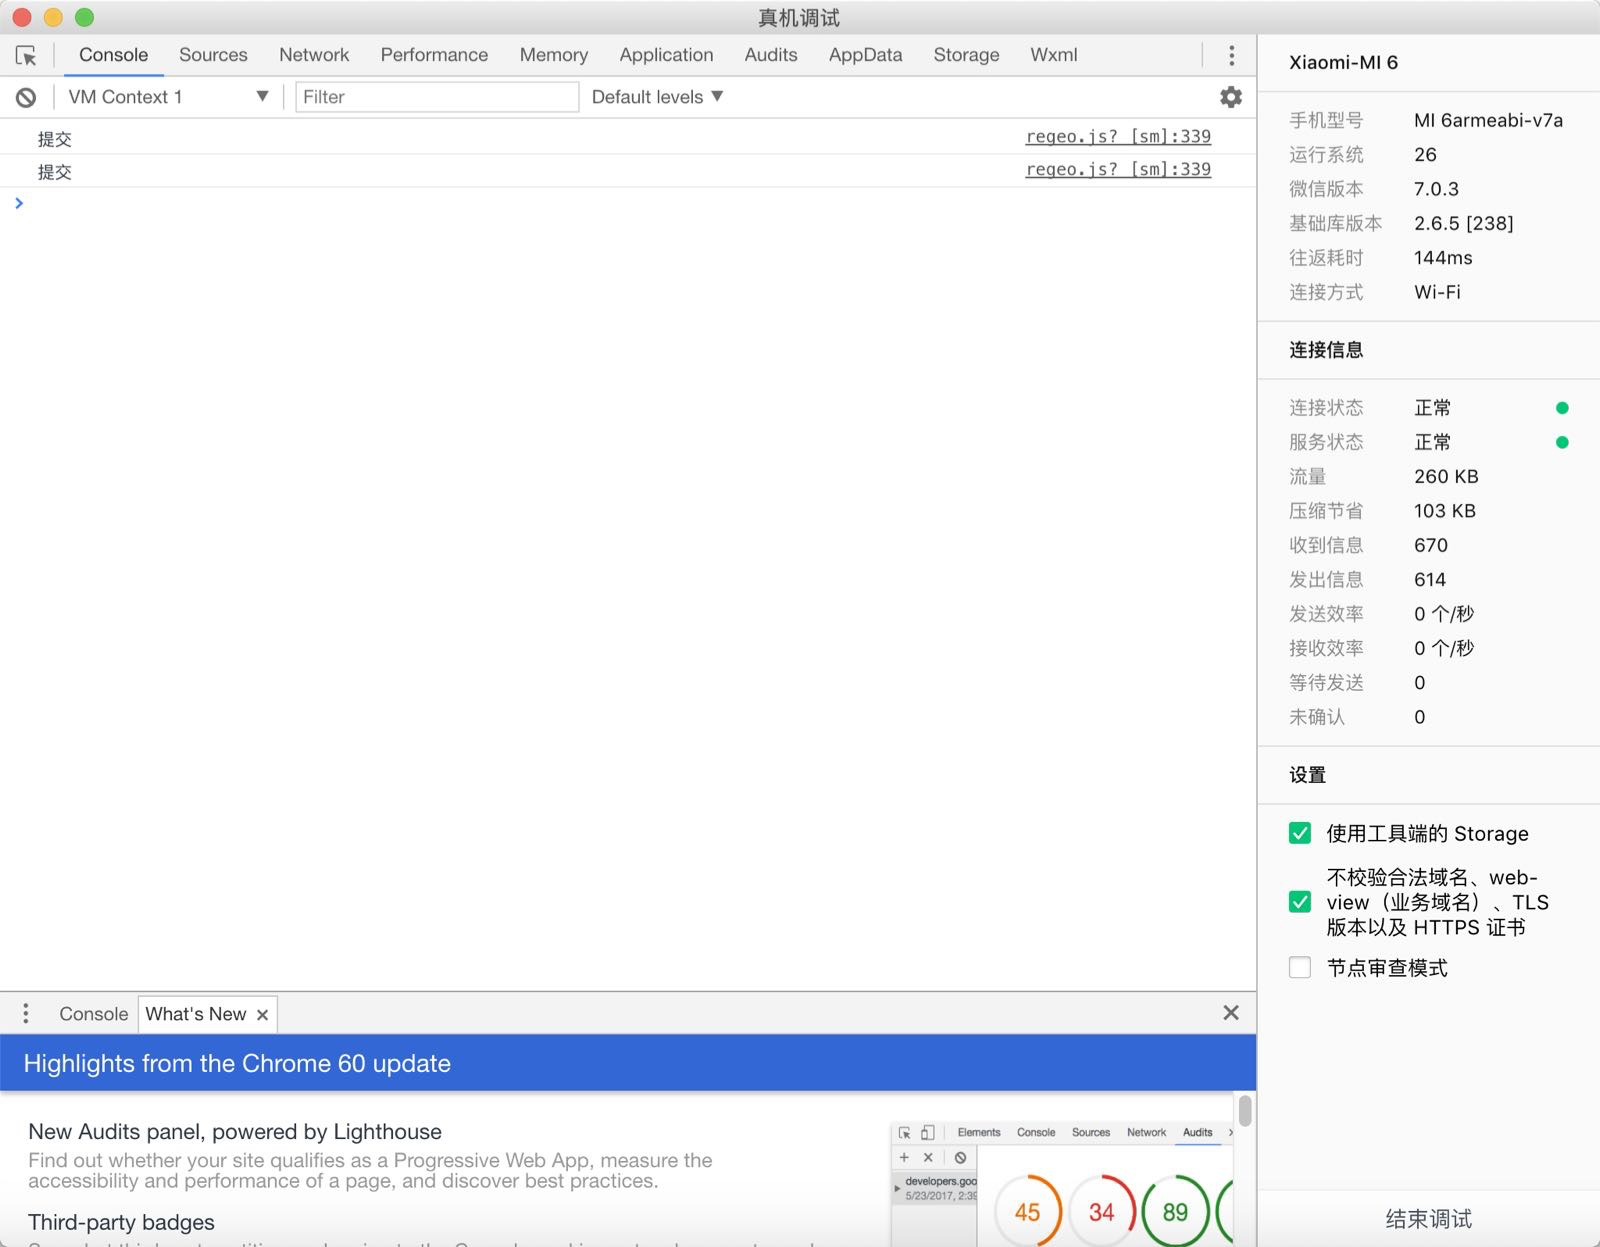The height and width of the screenshot is (1247, 1600).
Task: Select the Application tab
Action: pos(666,55)
